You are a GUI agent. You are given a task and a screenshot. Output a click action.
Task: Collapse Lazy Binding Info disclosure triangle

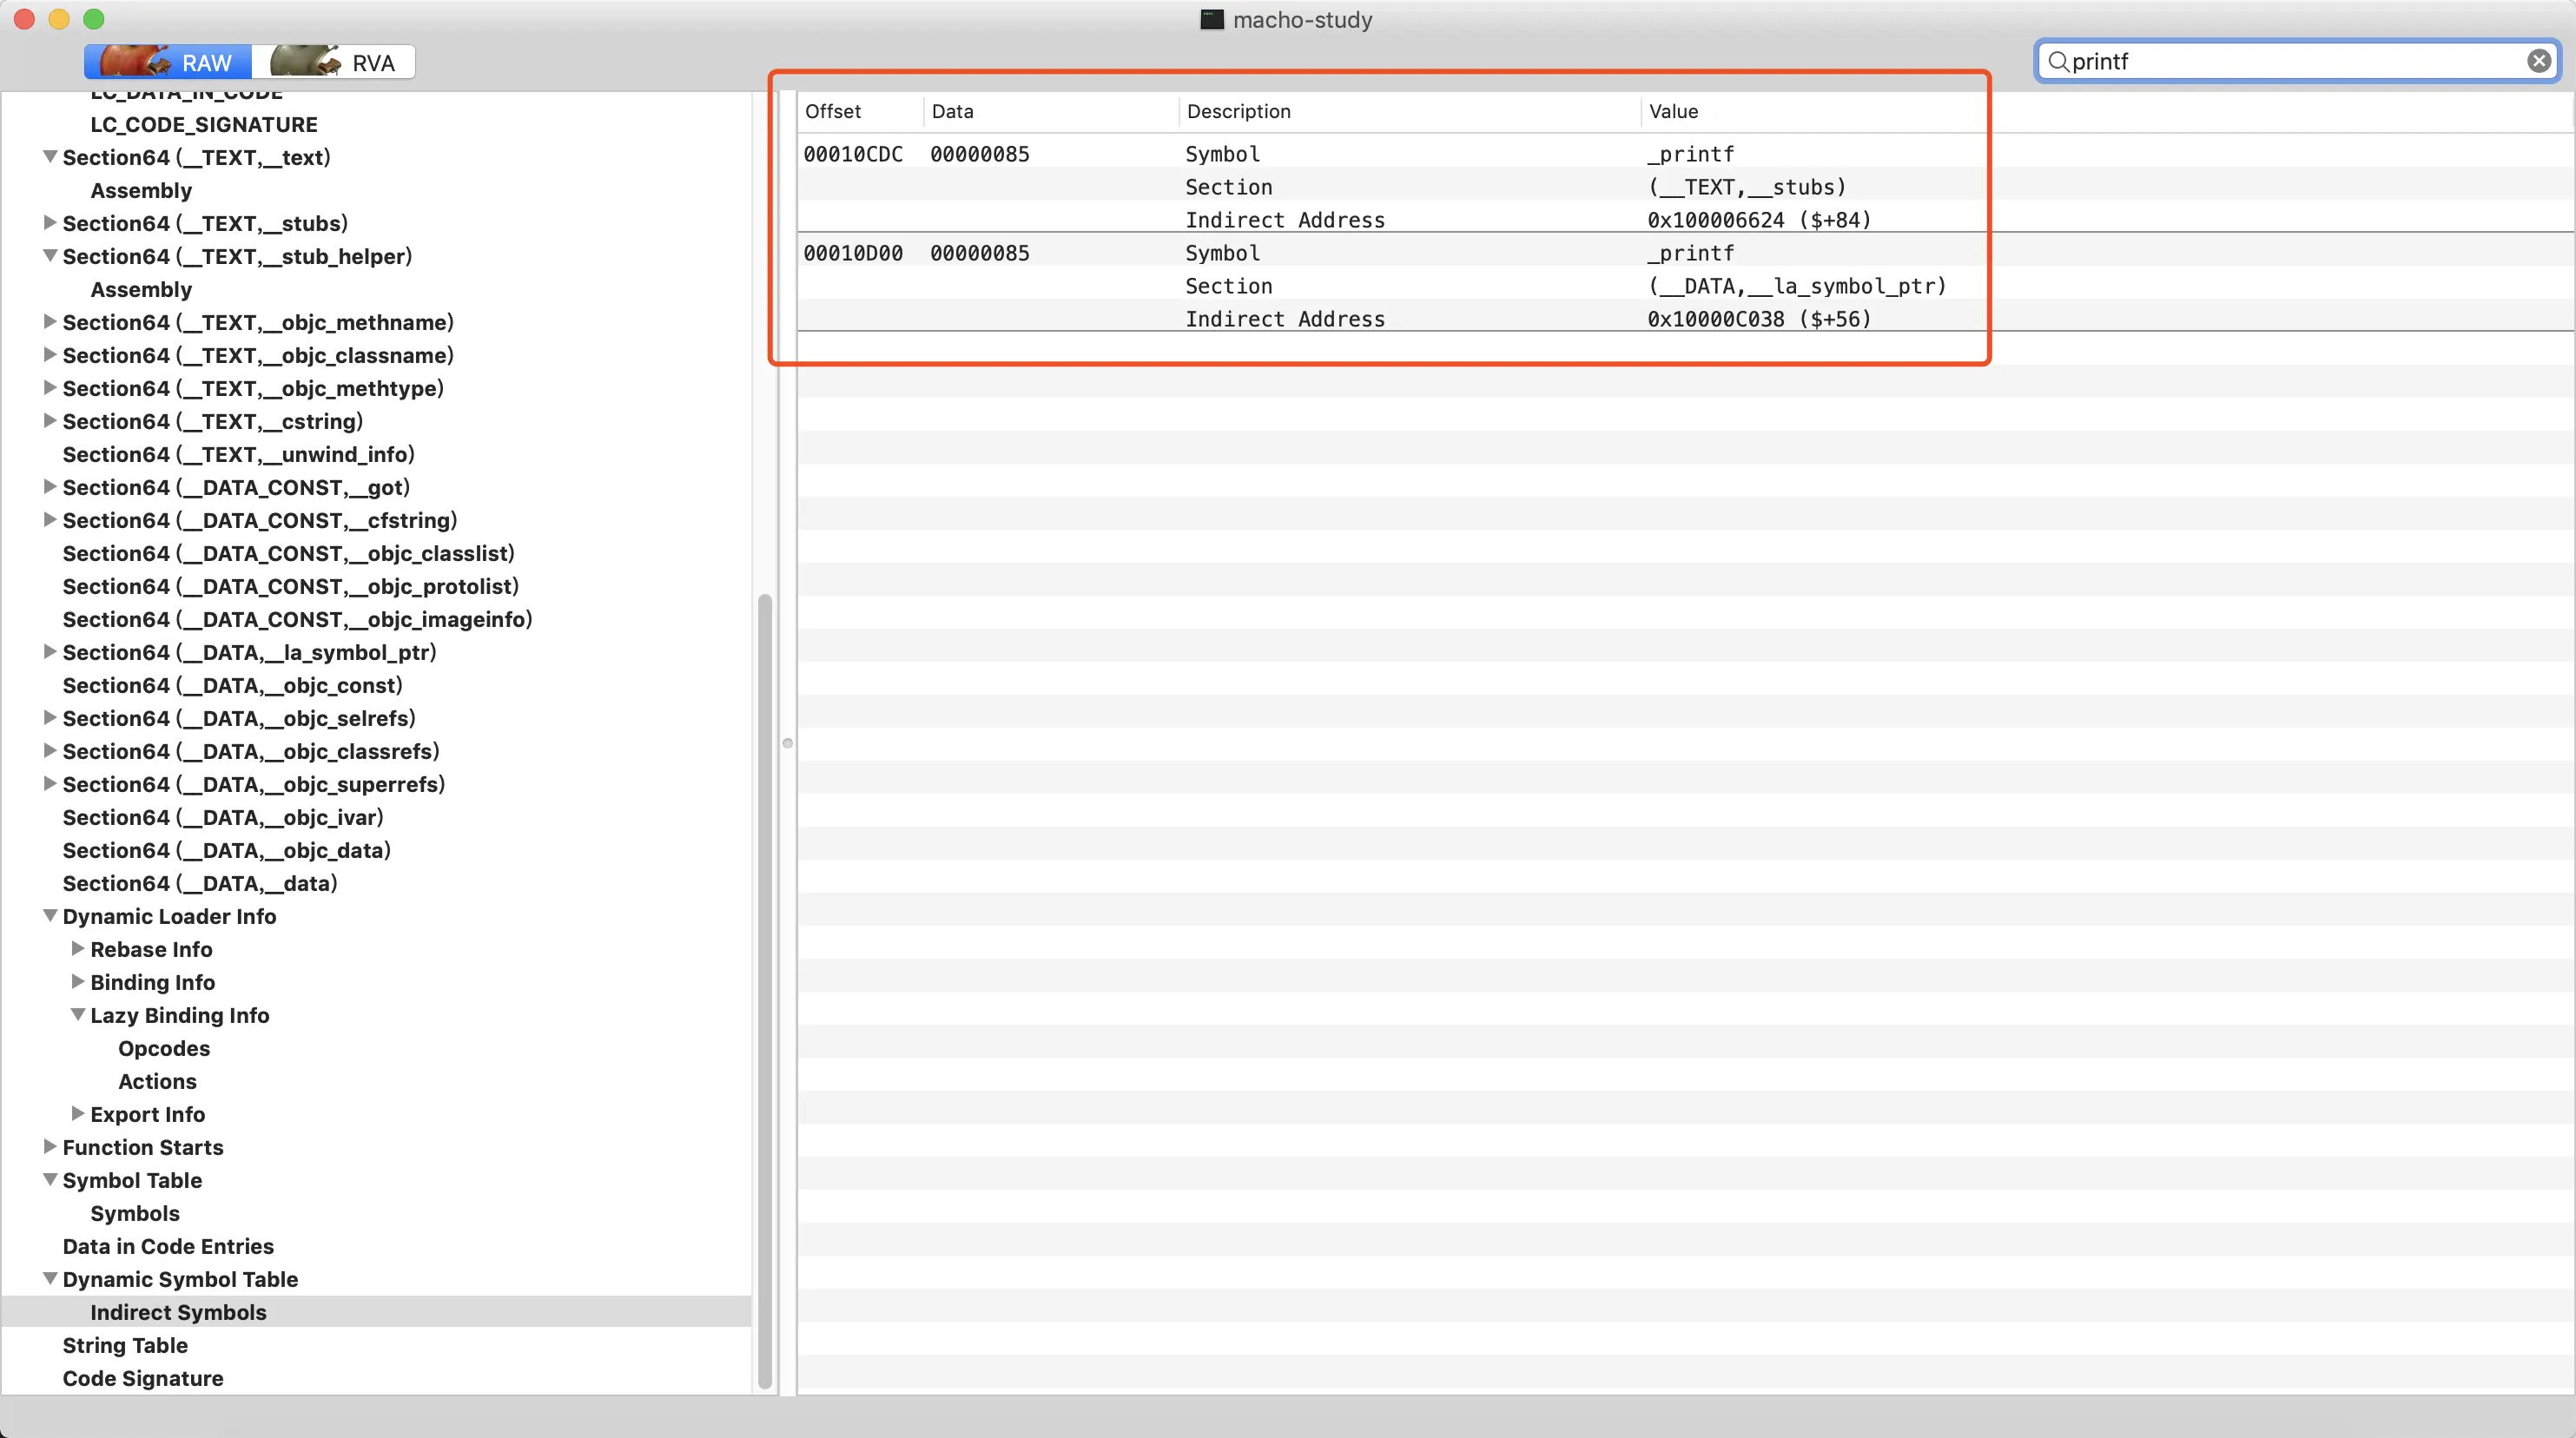(77, 1015)
